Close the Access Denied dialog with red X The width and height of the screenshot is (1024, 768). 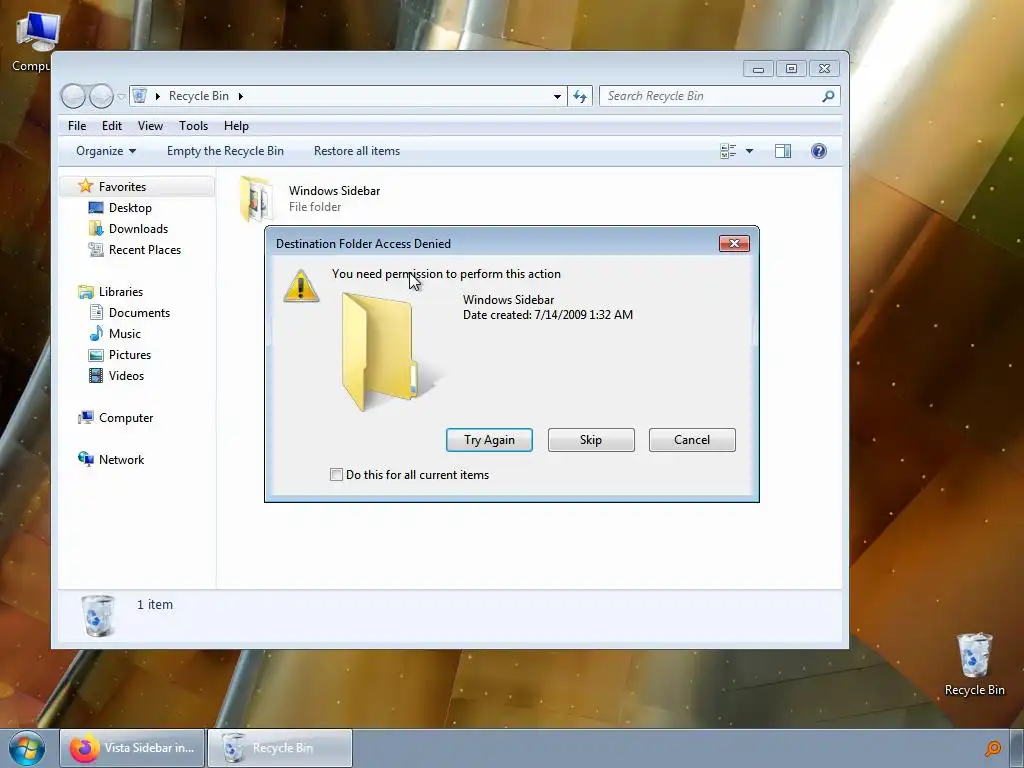[x=734, y=244]
